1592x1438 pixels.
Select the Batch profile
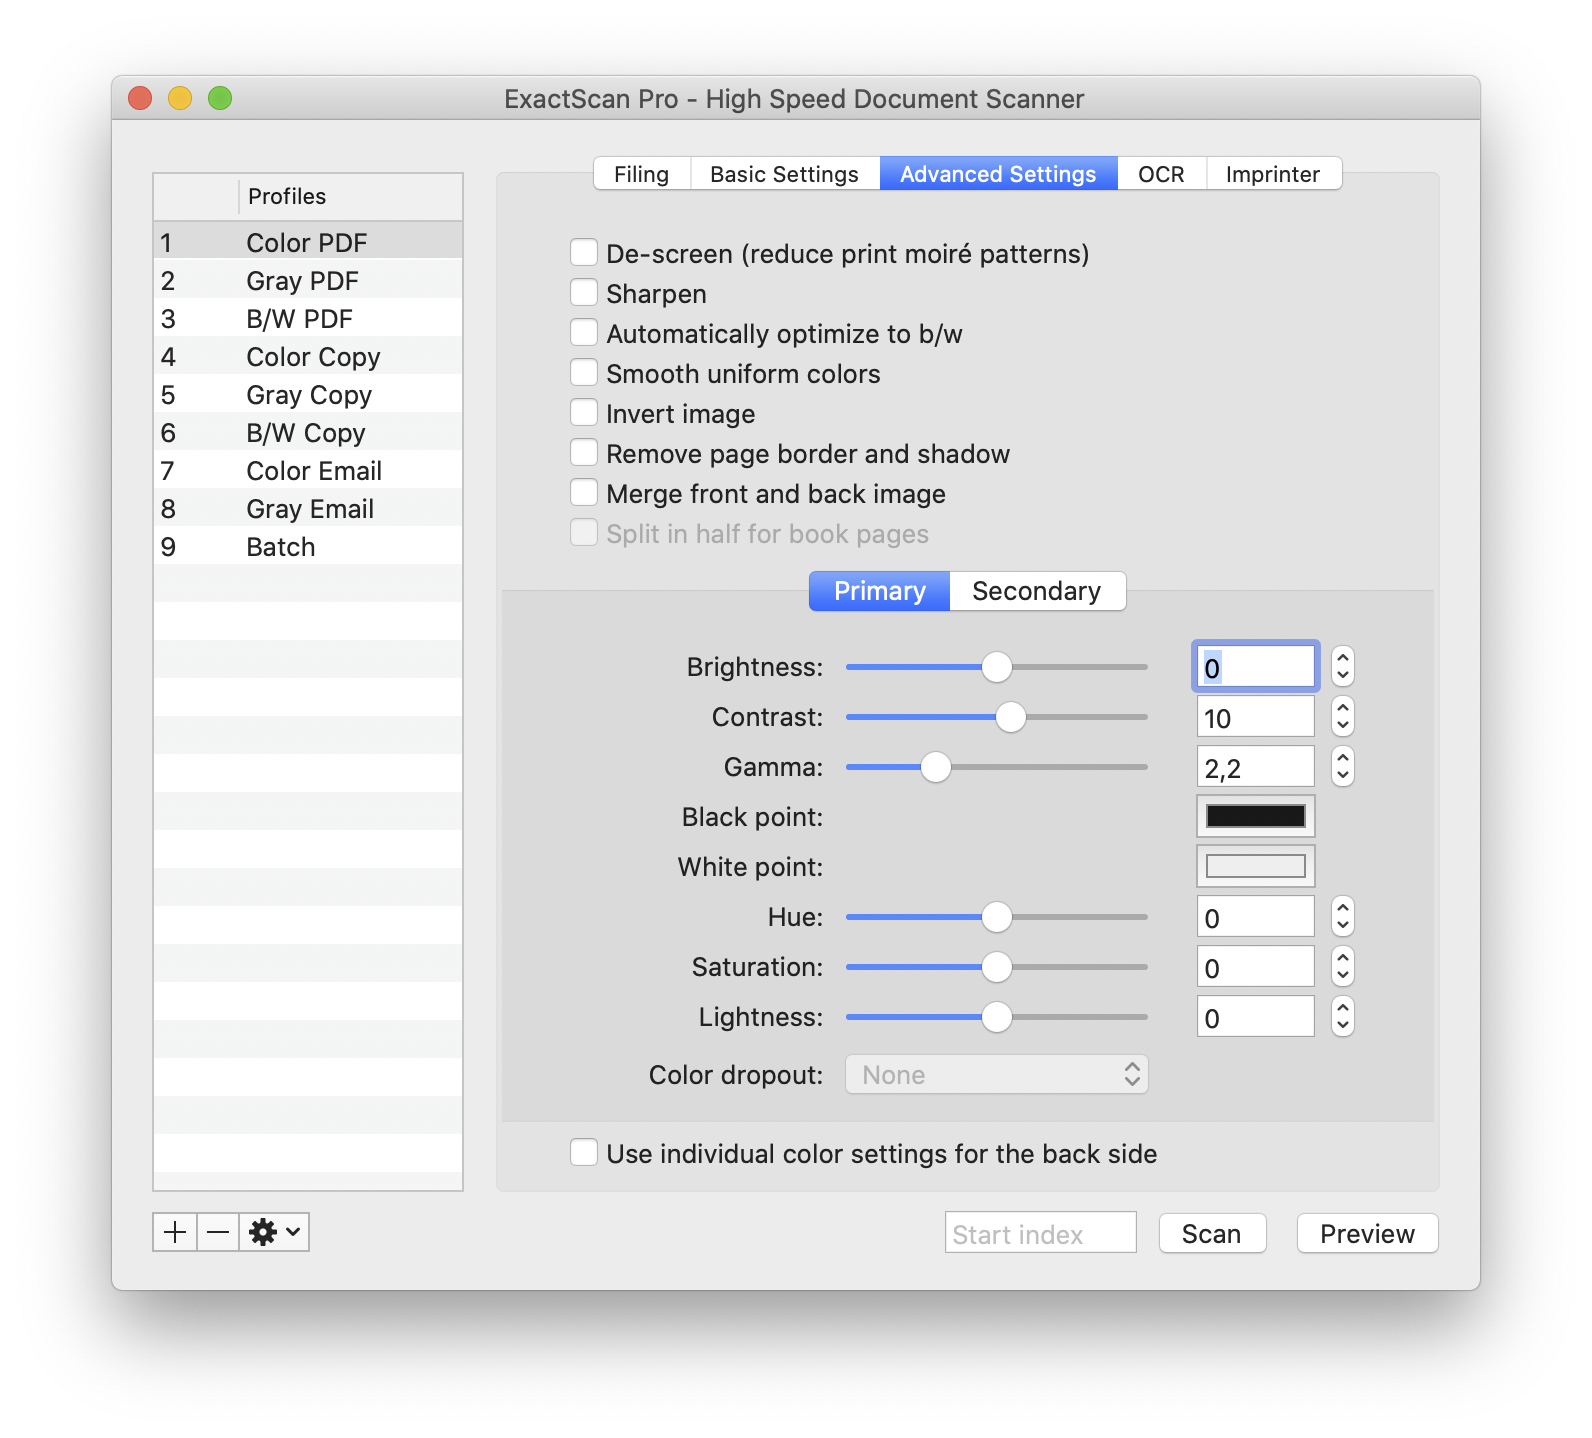point(308,545)
